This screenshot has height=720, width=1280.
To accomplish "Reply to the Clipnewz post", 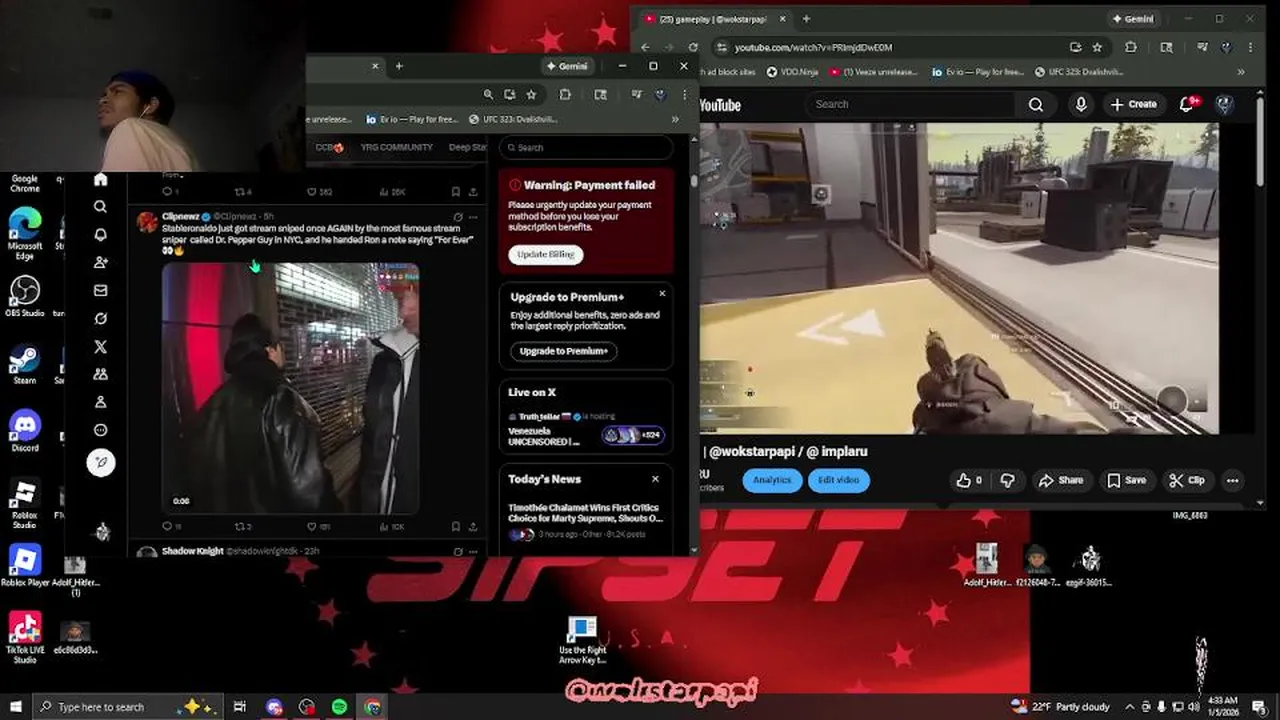I will pos(168,526).
